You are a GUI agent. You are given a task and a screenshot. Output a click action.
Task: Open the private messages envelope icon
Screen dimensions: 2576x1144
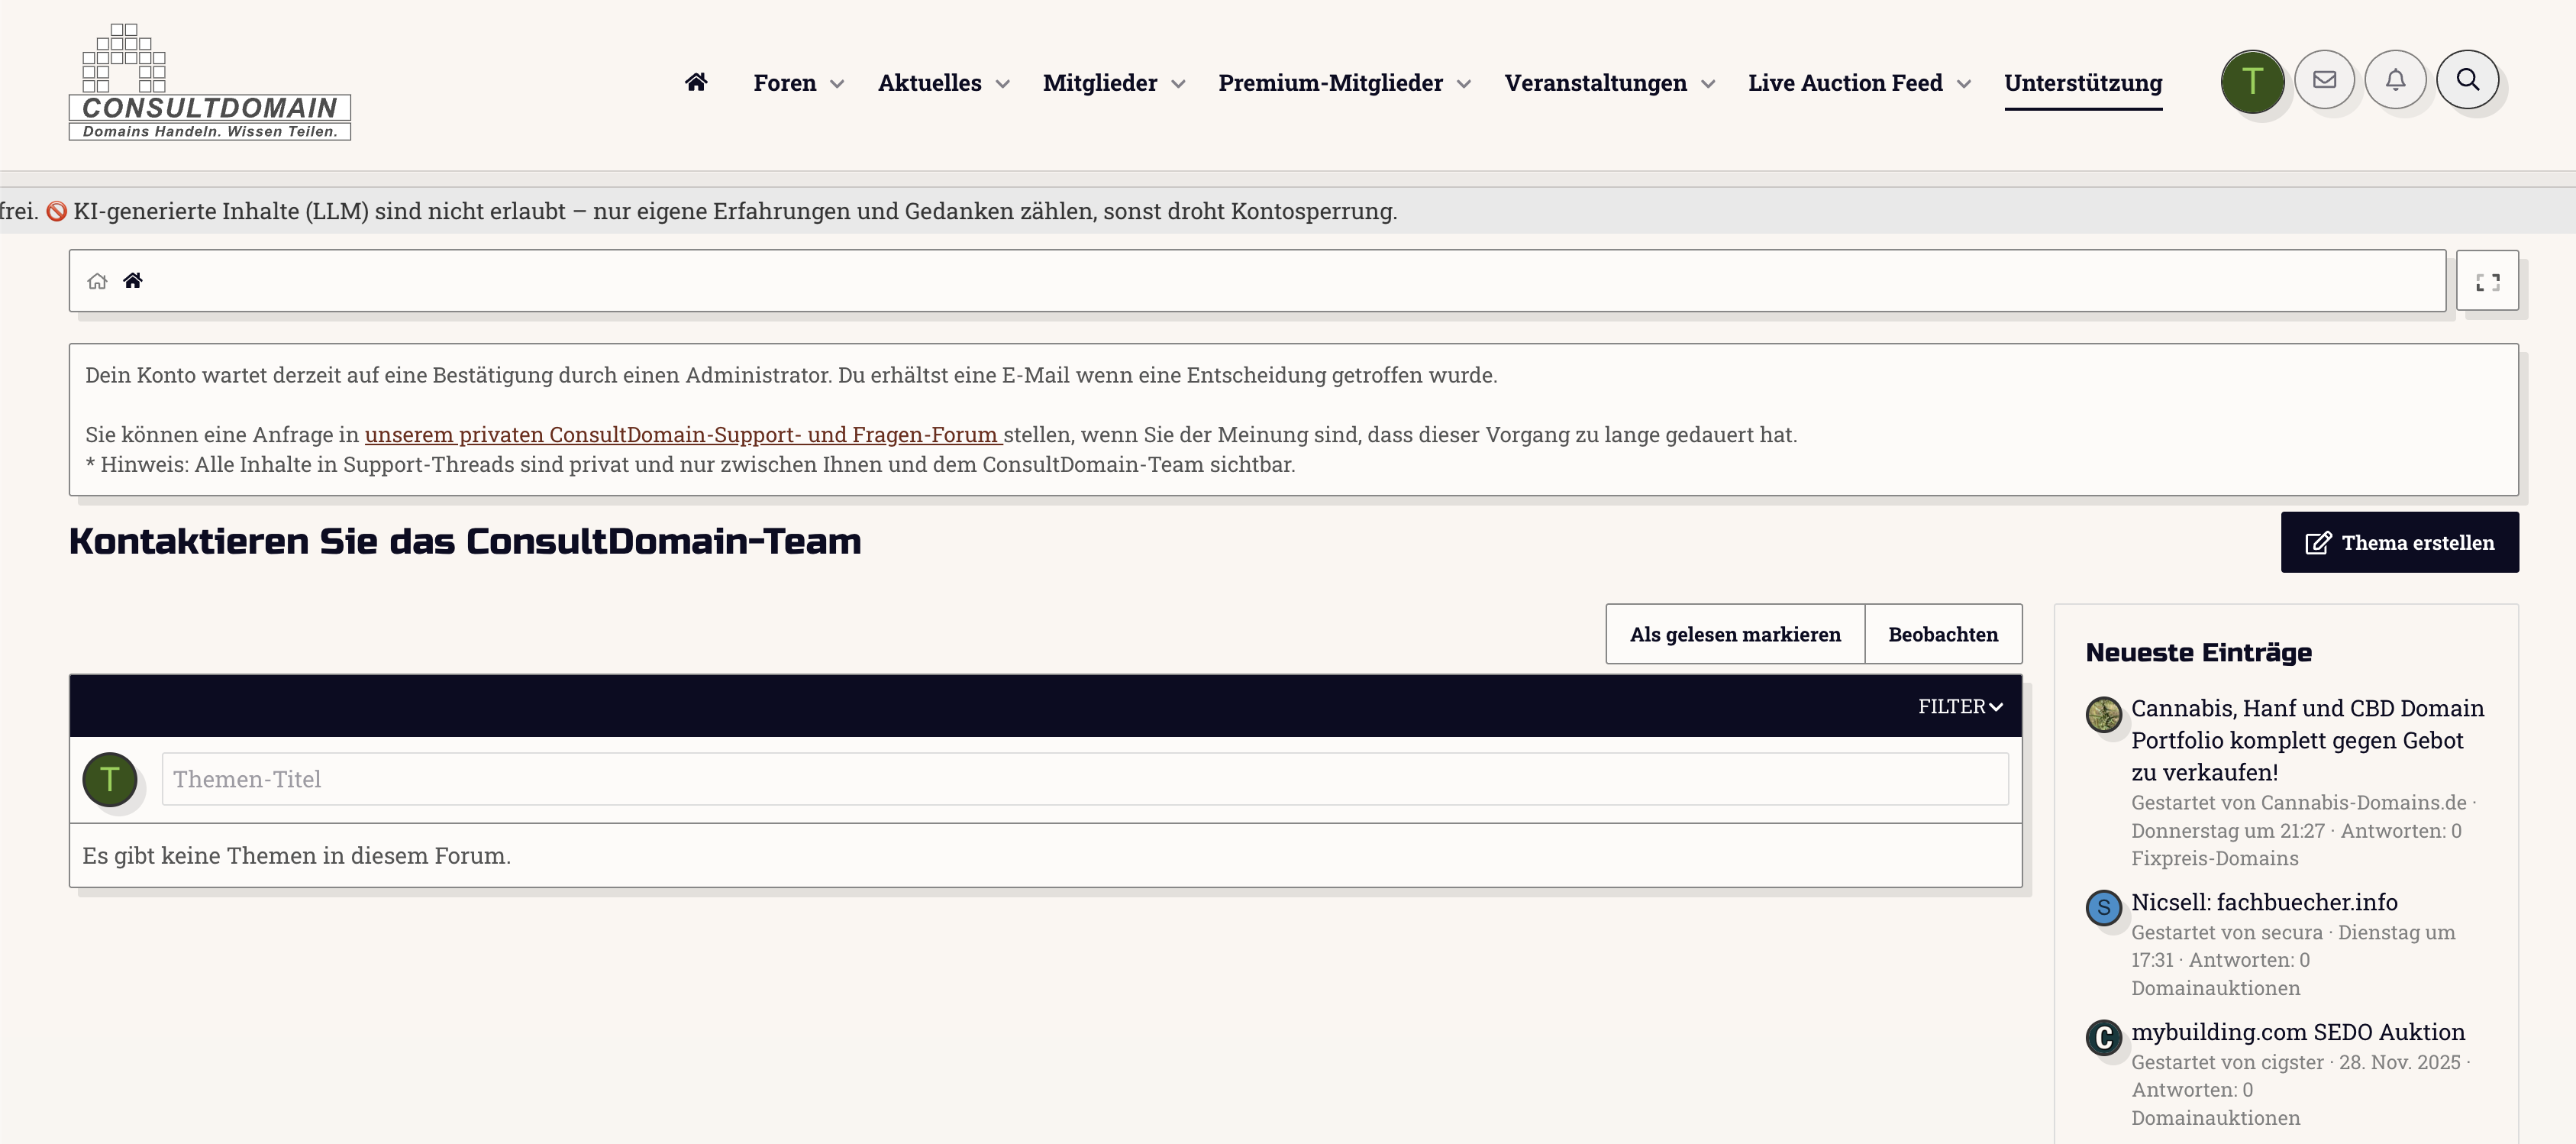pyautogui.click(x=2324, y=80)
